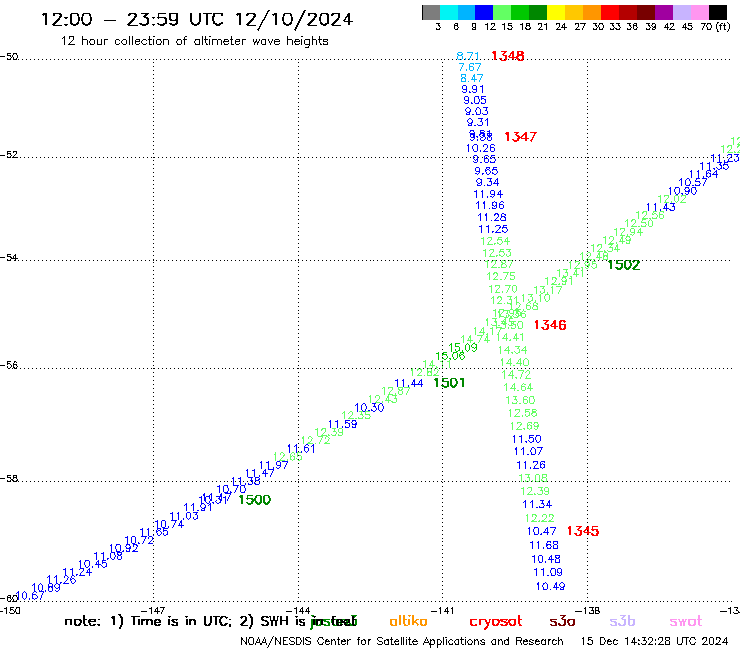Click the green value 12.75
The image size is (740, 650).
point(501,276)
